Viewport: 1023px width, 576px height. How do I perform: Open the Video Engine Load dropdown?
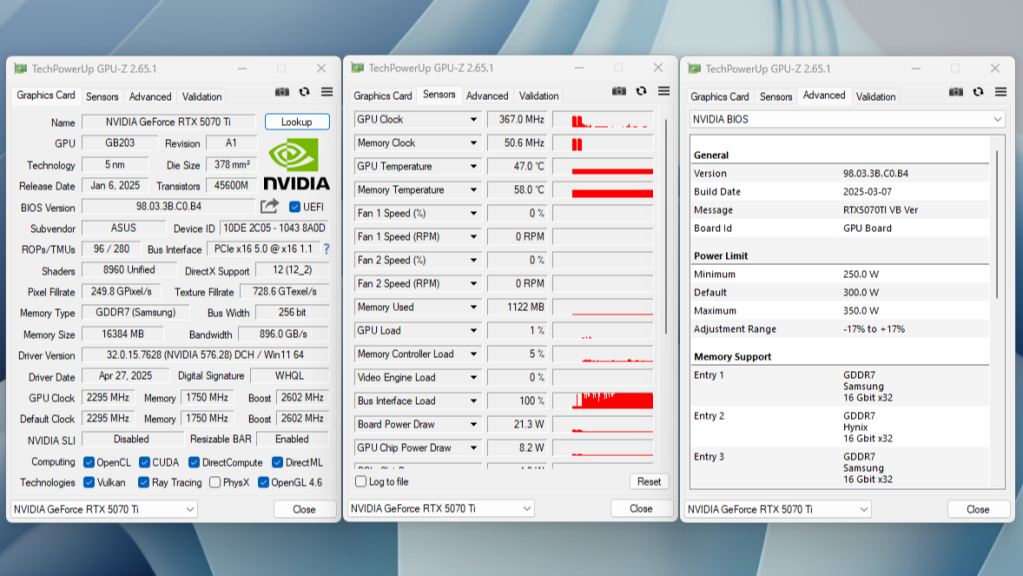(473, 378)
